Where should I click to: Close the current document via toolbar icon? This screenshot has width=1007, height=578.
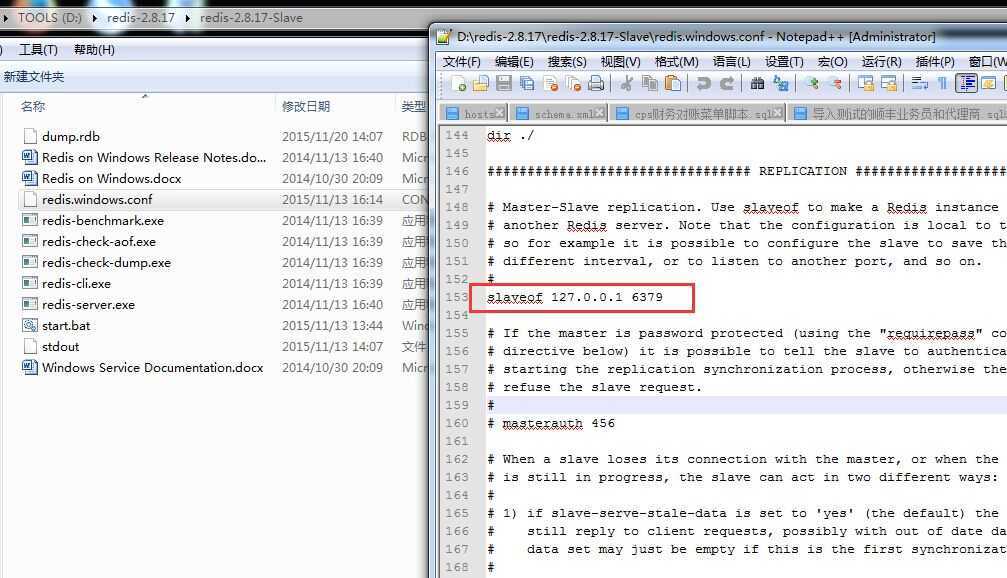point(550,83)
